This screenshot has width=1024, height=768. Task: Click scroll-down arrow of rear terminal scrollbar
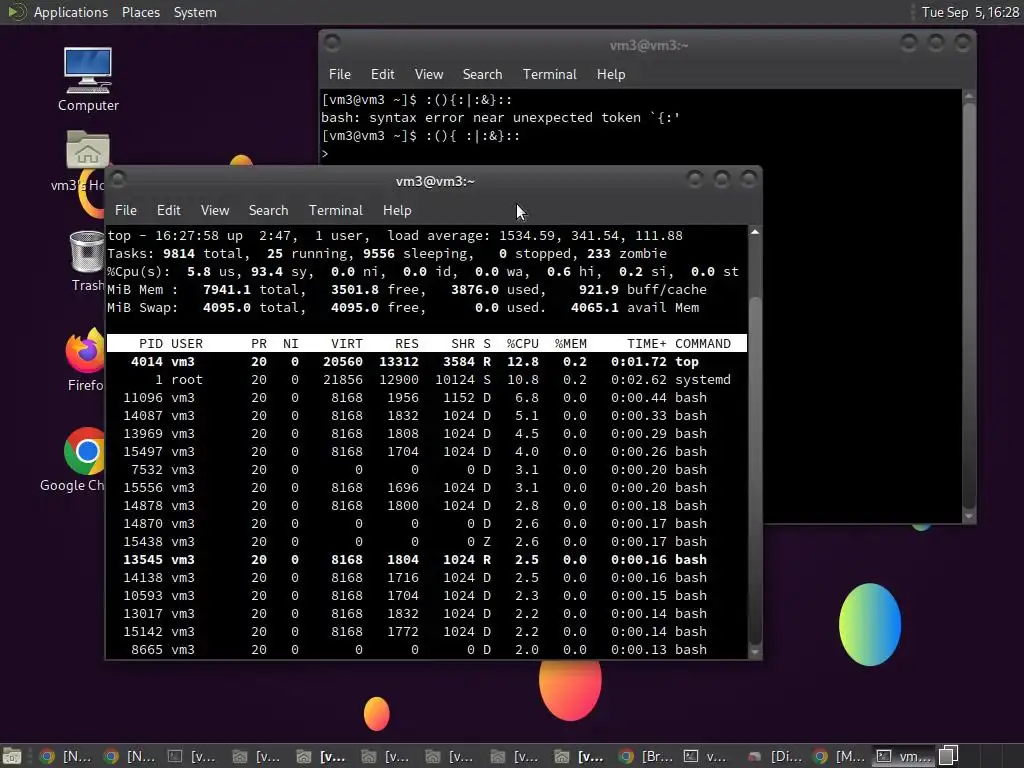pos(969,516)
